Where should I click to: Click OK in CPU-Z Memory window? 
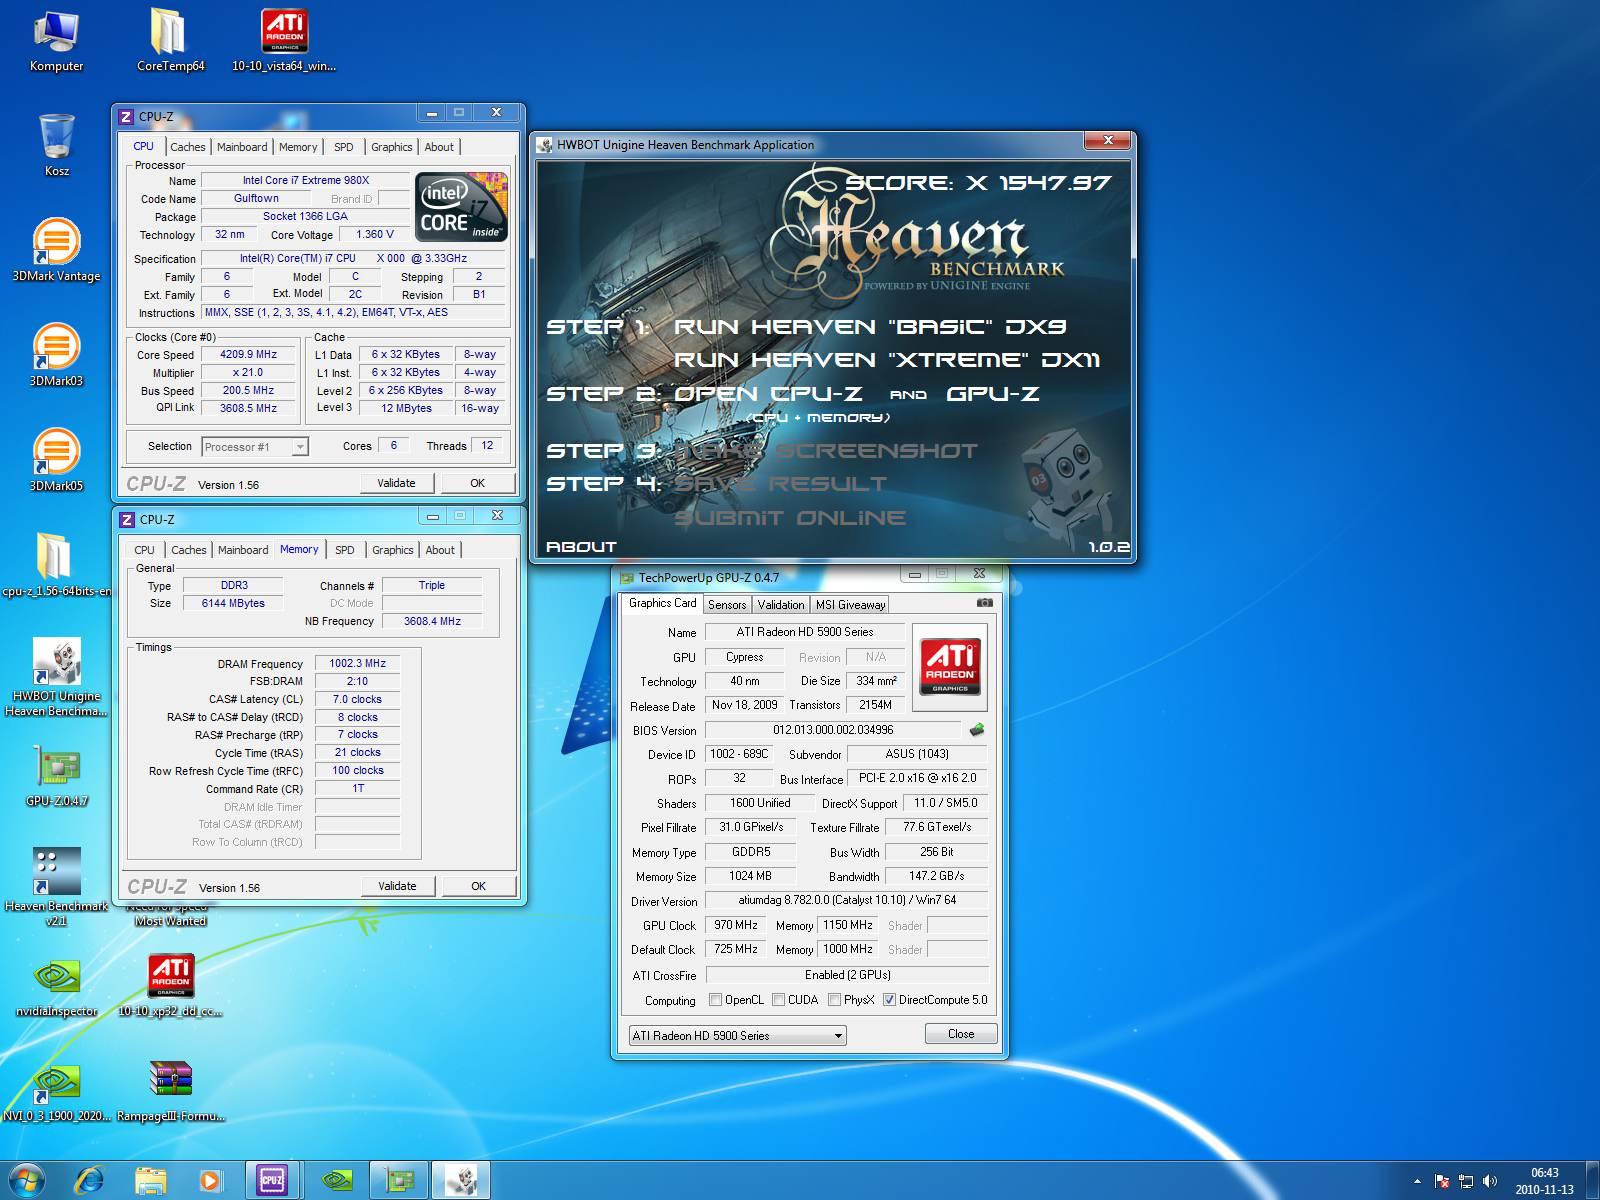479,886
